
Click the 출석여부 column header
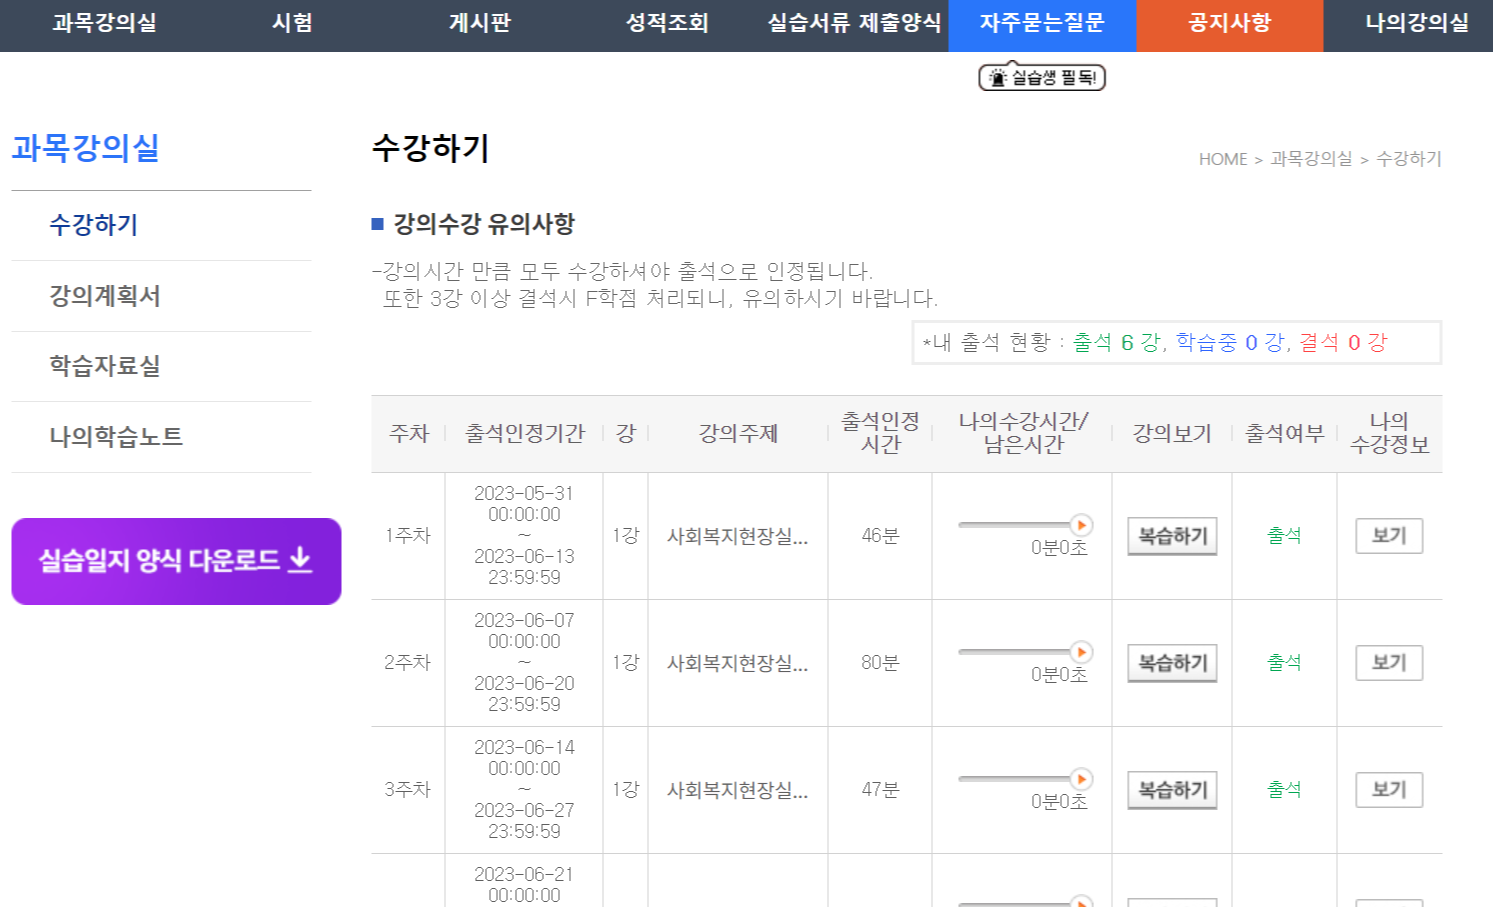(1284, 434)
